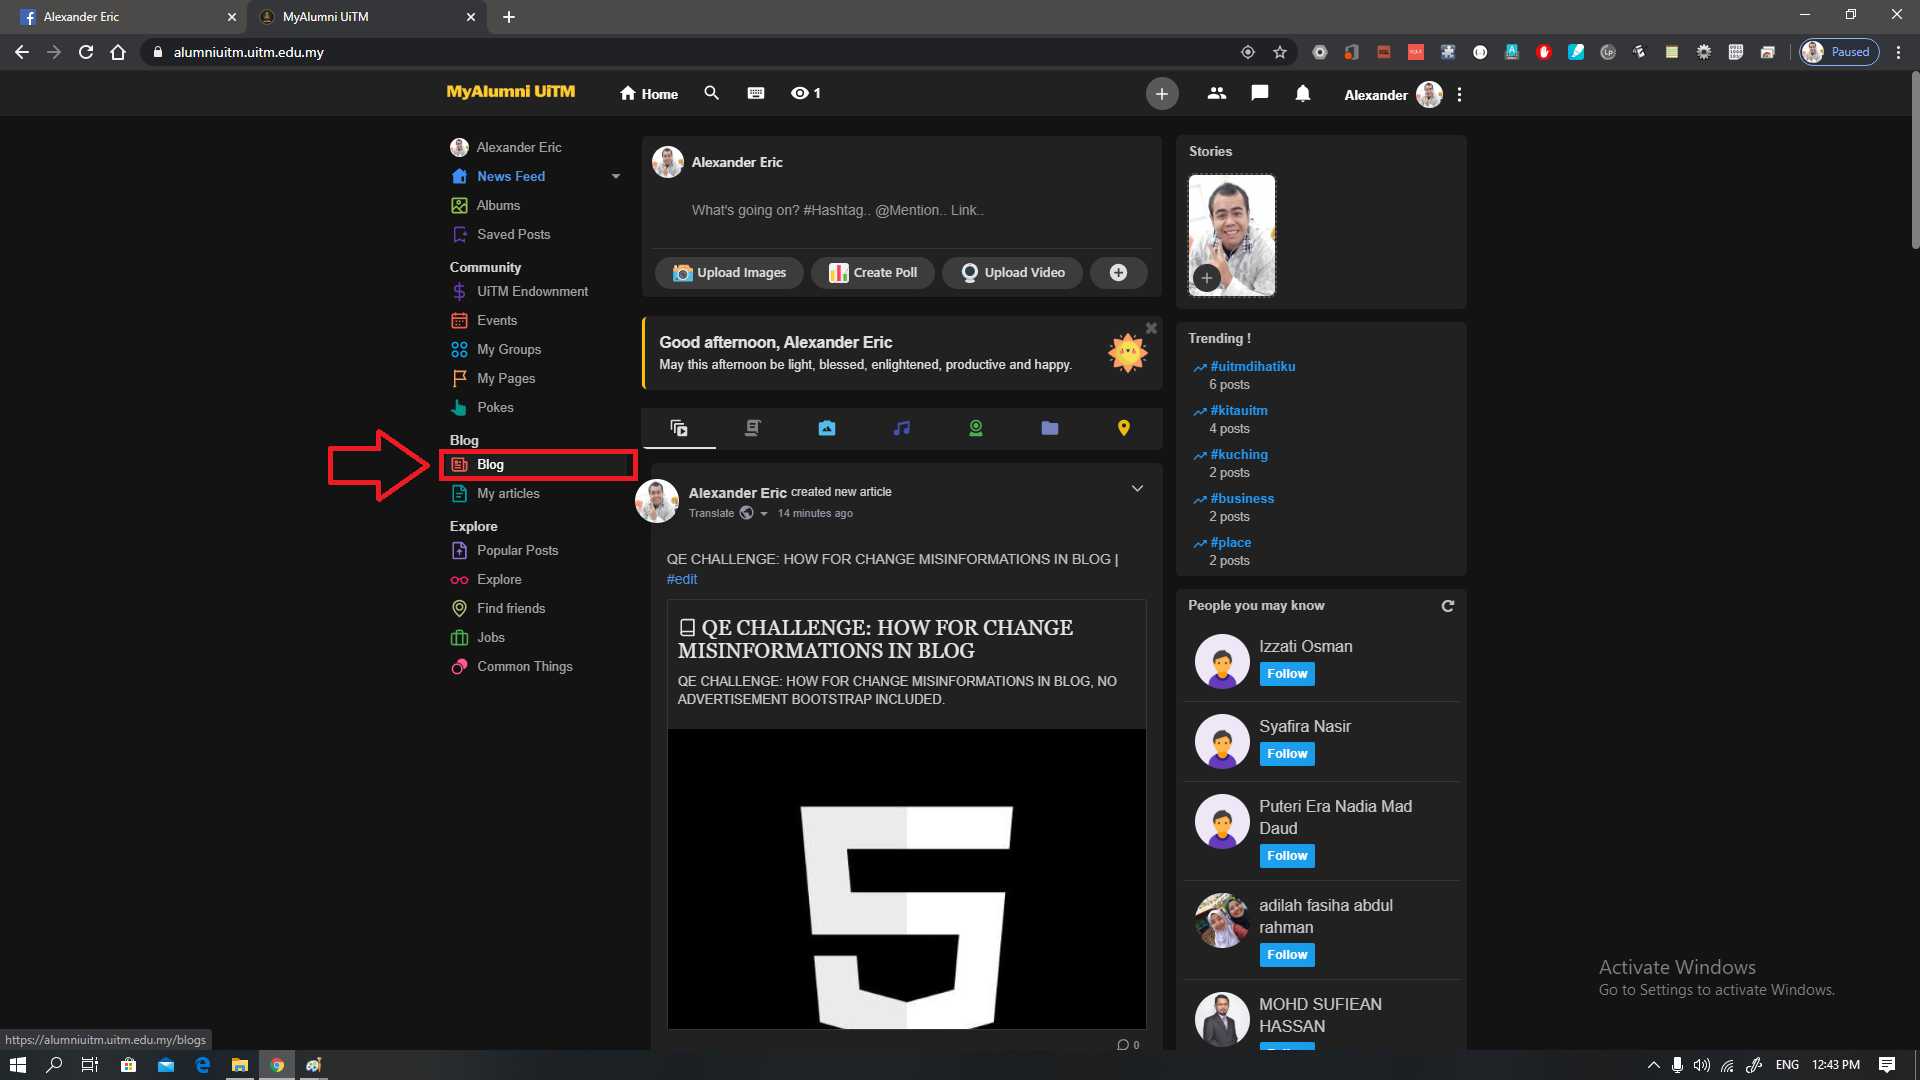Select the photos filter tab
This screenshot has height=1080, width=1920.
(x=827, y=428)
